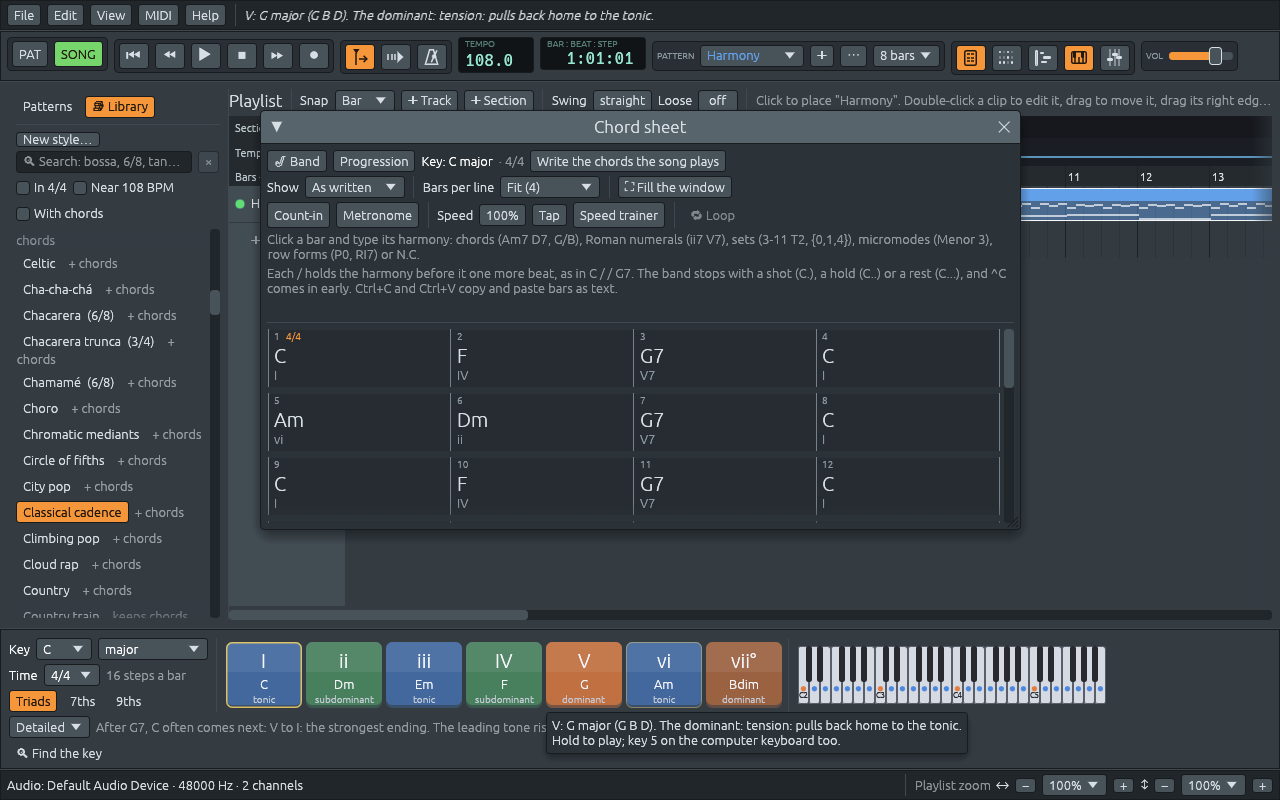Open the Snap Bar dropdown
The image size is (1280, 800).
pyautogui.click(x=364, y=100)
